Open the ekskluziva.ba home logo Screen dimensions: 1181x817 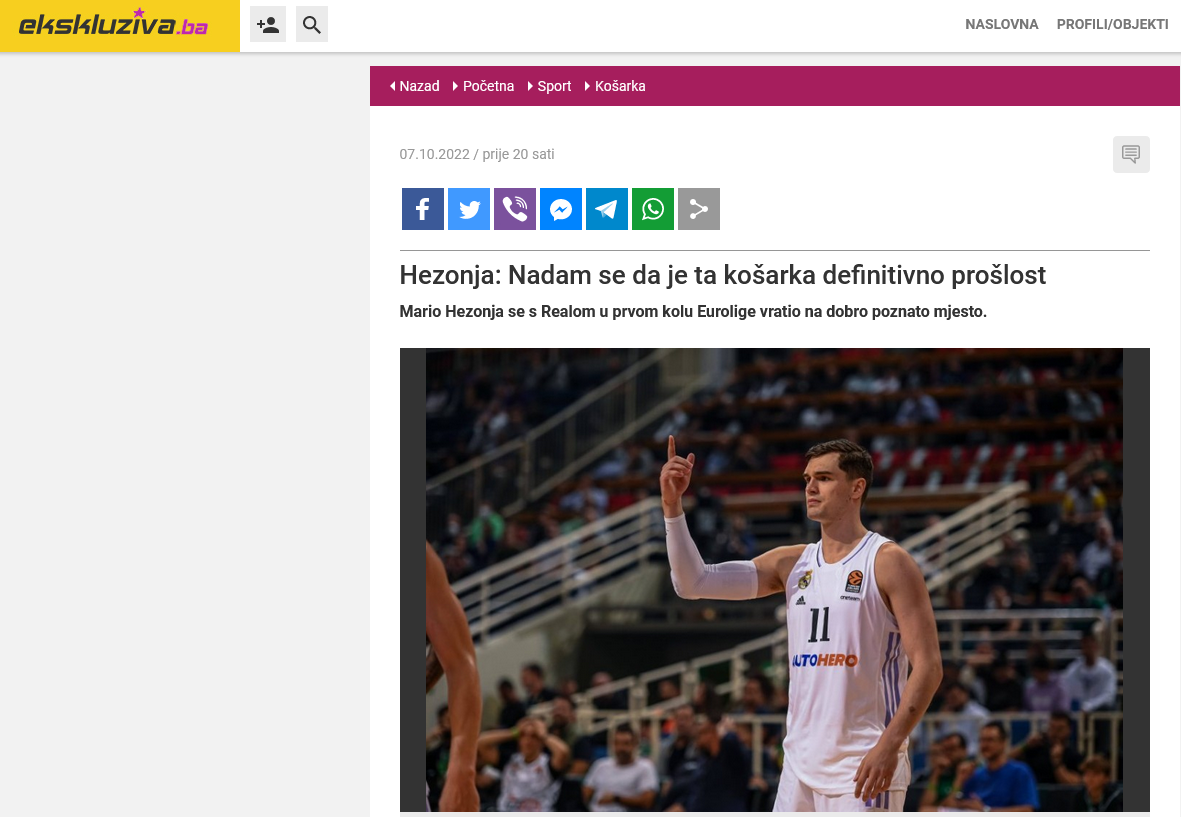[x=114, y=24]
